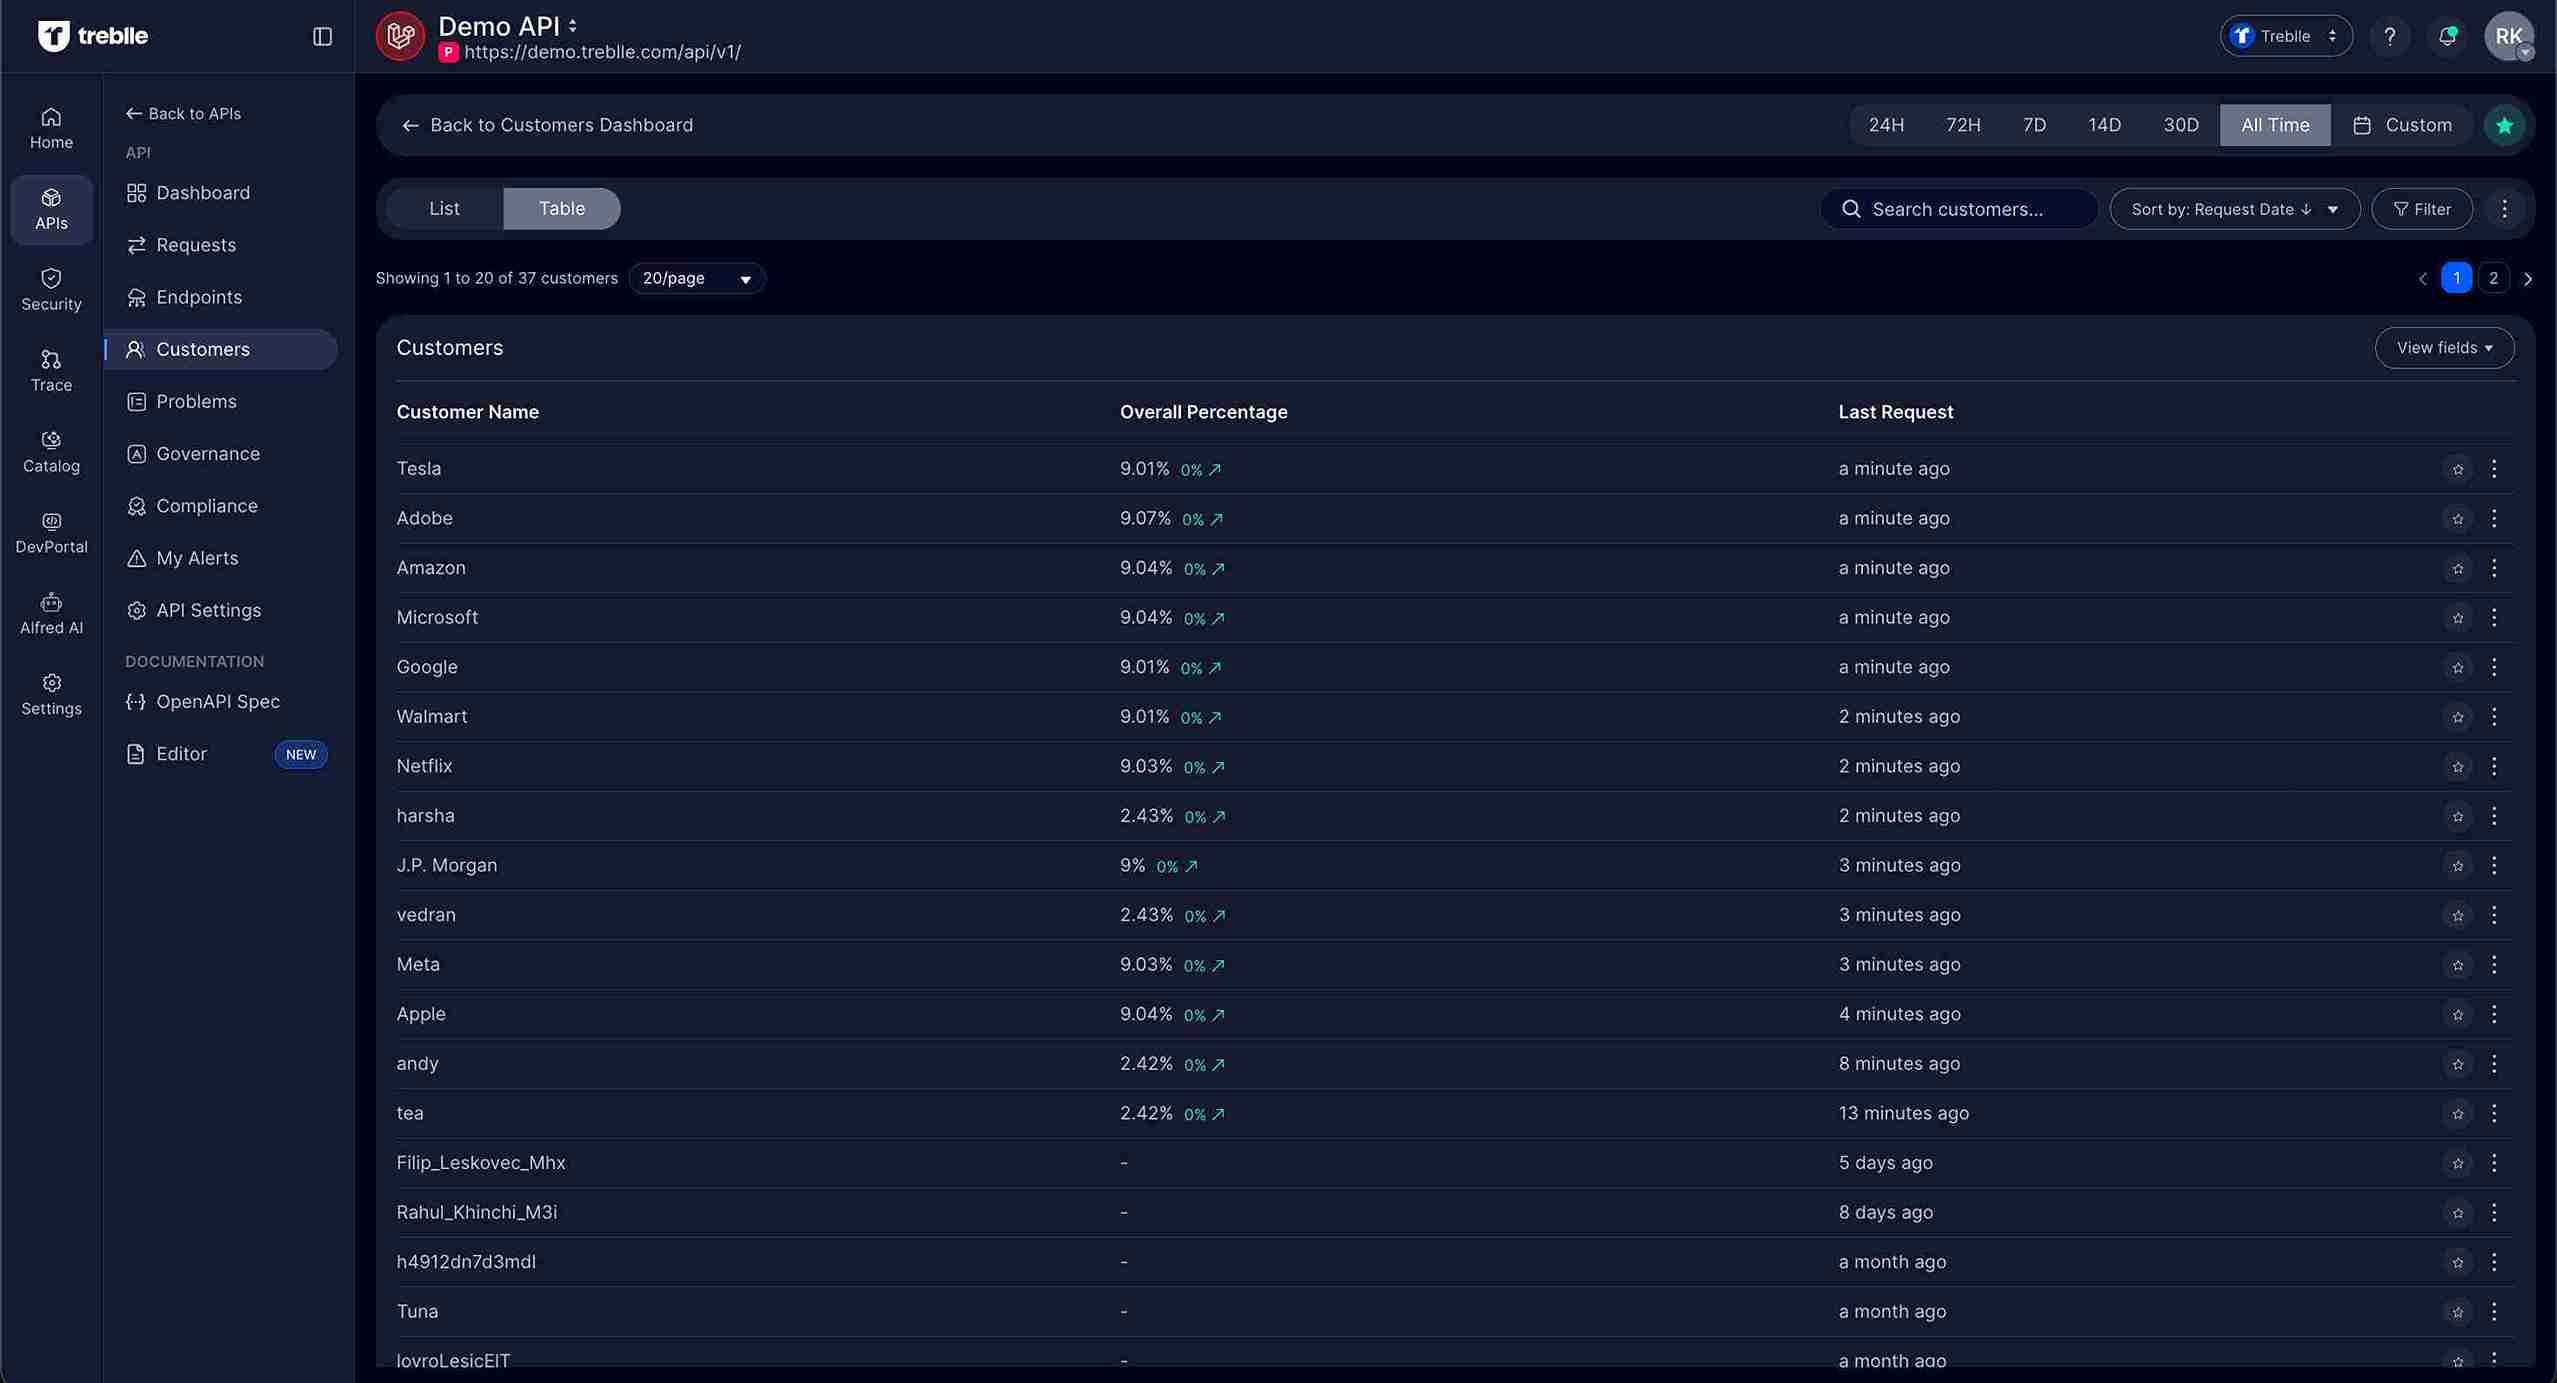Viewport: 2557px width, 1383px height.
Task: Go to Trace section
Action: tap(51, 370)
